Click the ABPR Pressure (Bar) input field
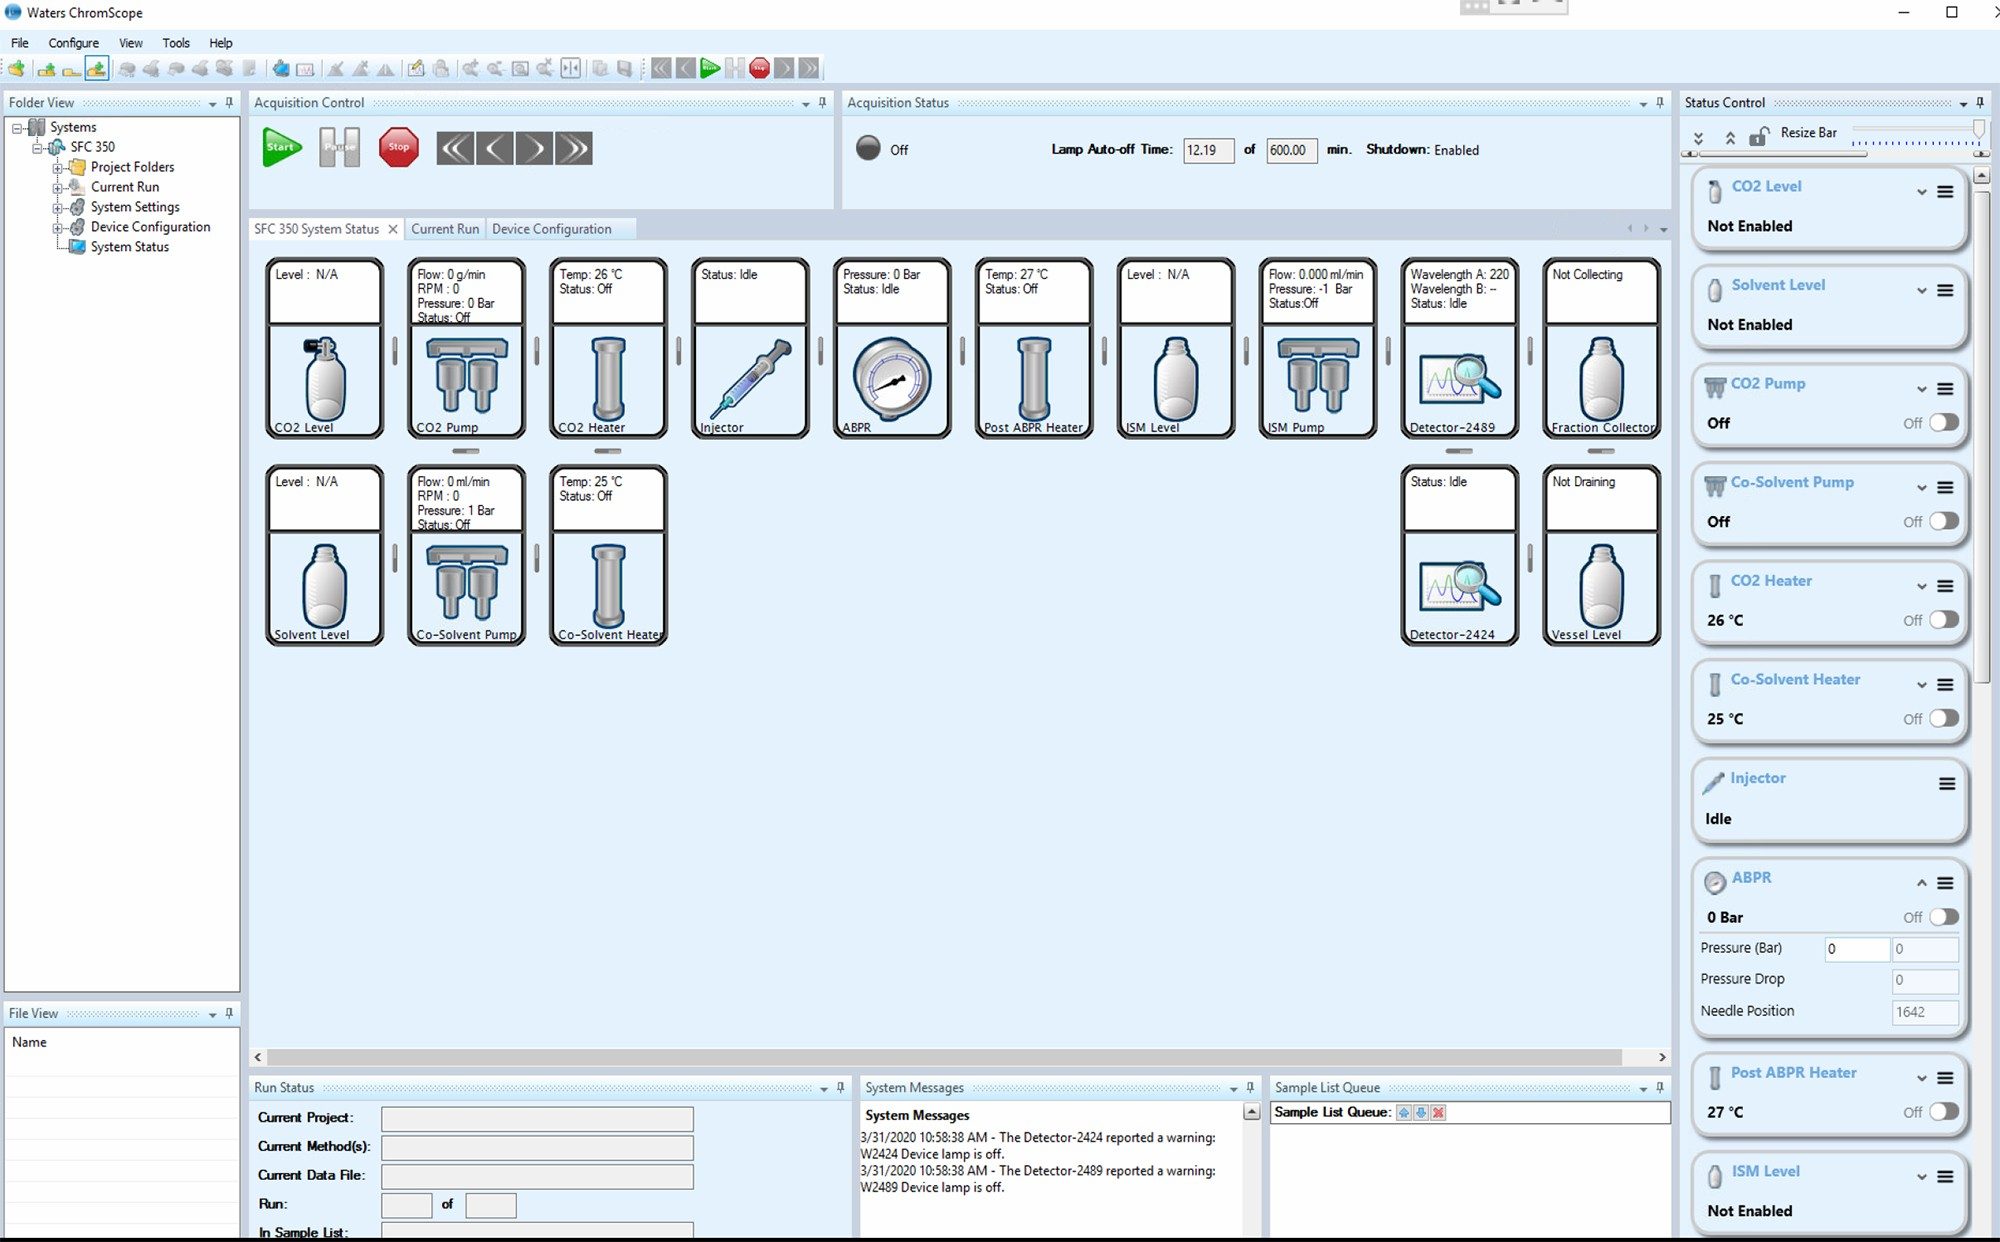Screen dimensions: 2000x1242 (x=1856, y=949)
